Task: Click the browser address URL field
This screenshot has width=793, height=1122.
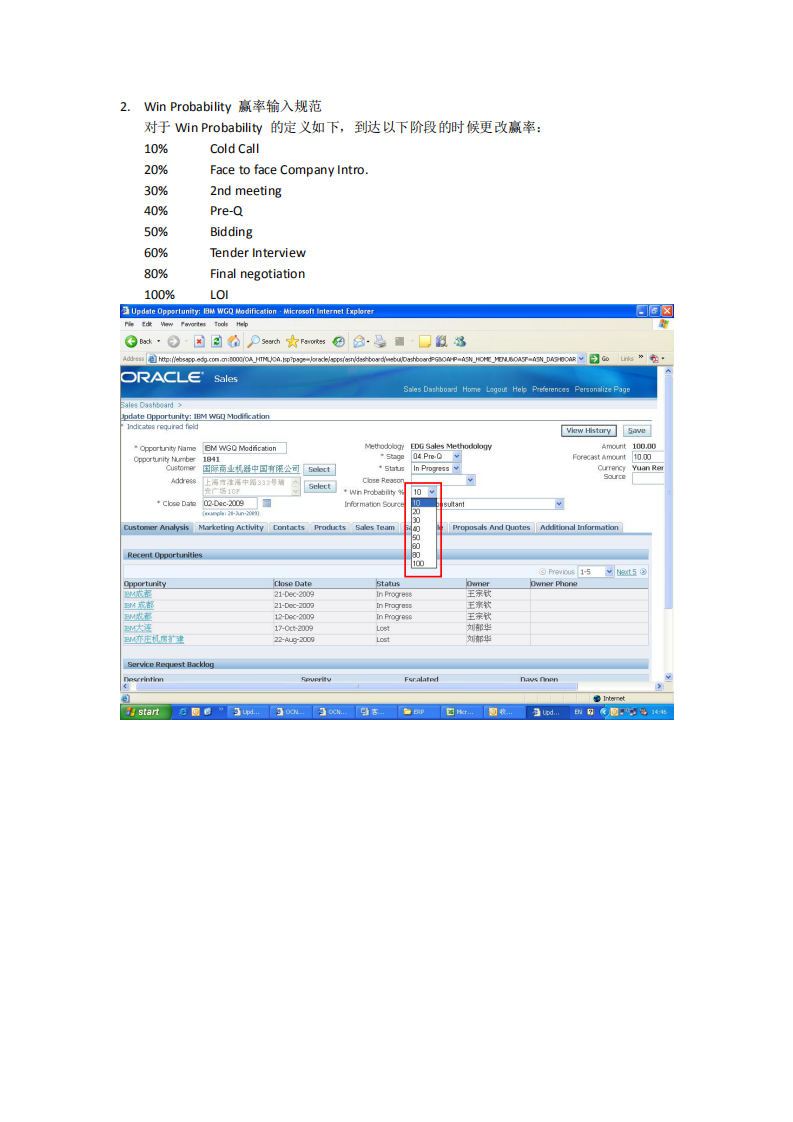Action: 367,358
